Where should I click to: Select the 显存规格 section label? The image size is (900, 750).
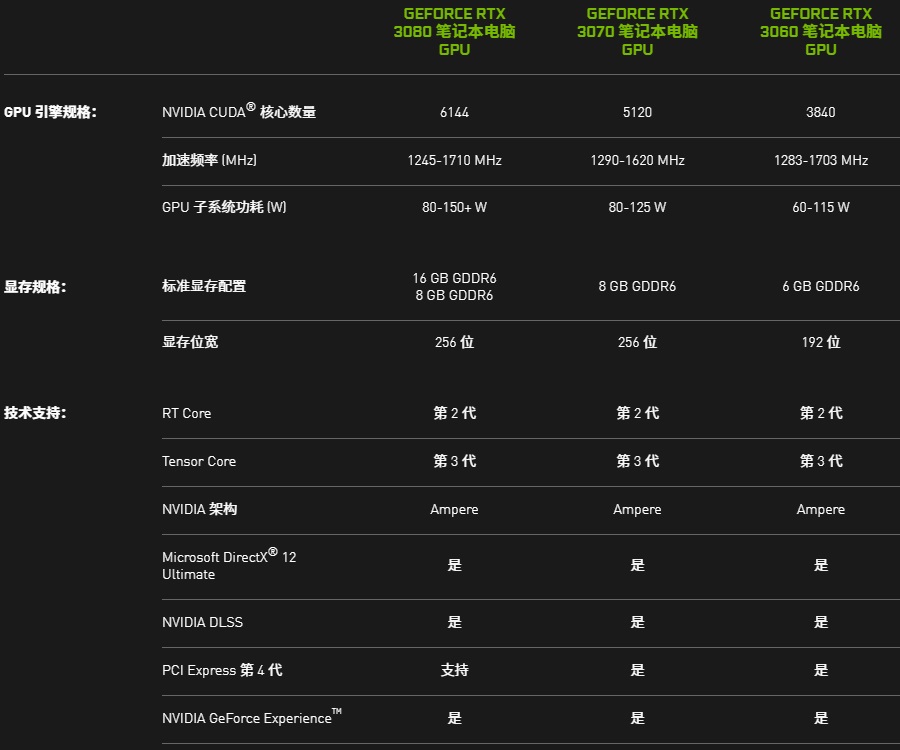pyautogui.click(x=35, y=286)
